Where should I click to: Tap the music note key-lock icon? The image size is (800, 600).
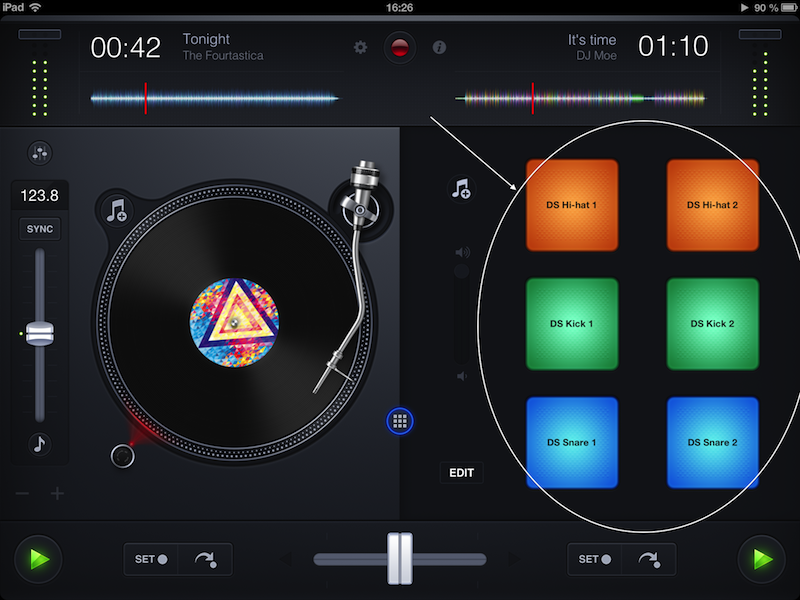coord(41,445)
